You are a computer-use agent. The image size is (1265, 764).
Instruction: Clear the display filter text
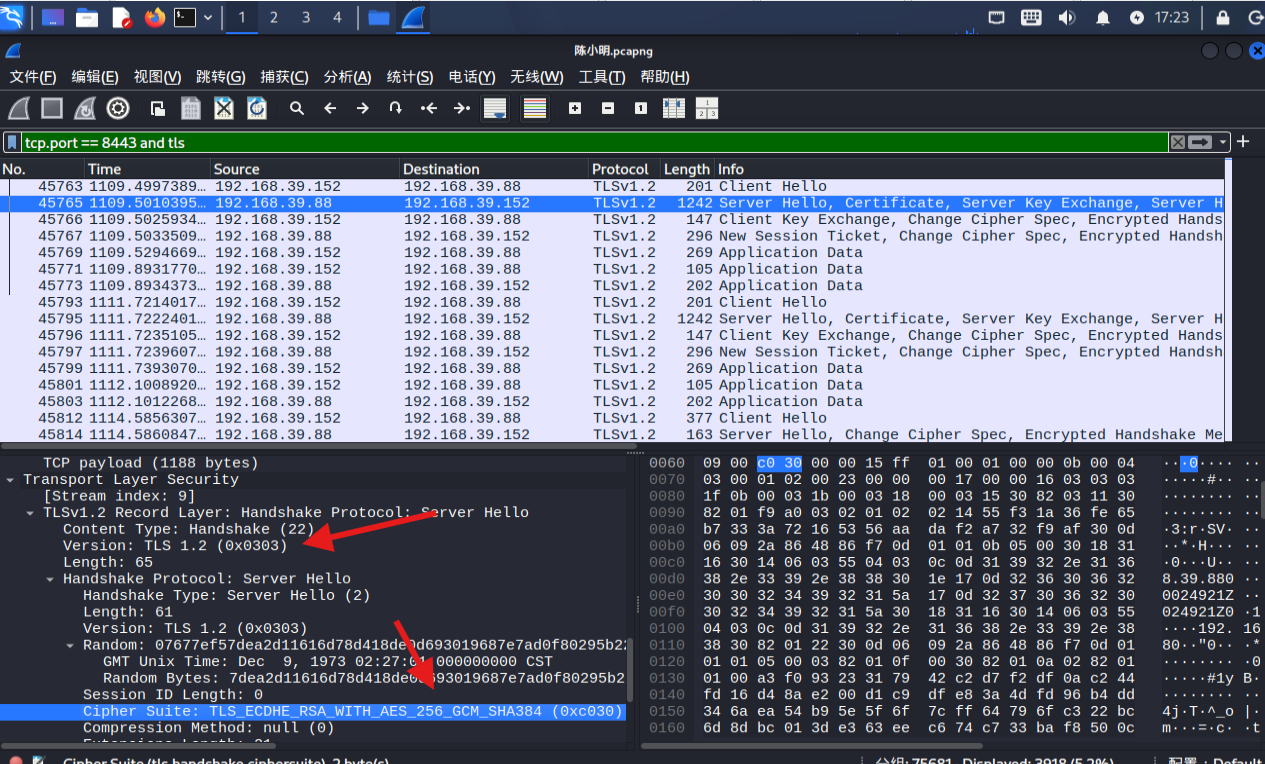coord(1178,142)
